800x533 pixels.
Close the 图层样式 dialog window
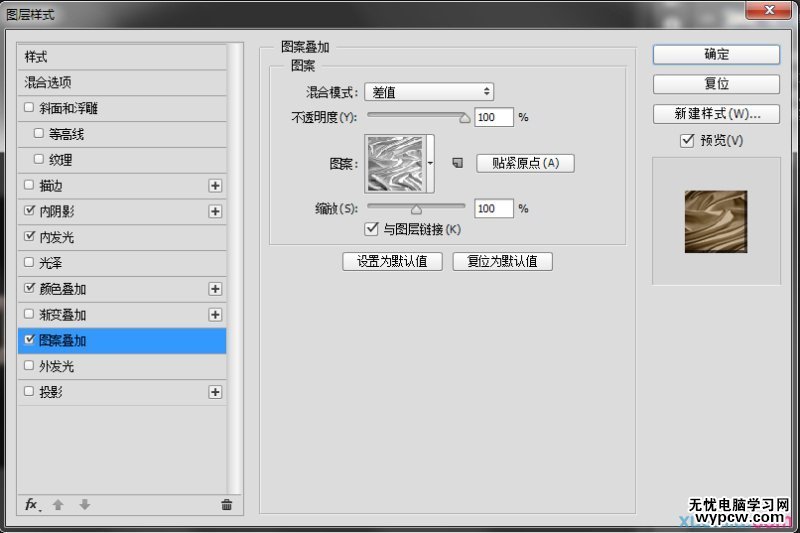[769, 10]
